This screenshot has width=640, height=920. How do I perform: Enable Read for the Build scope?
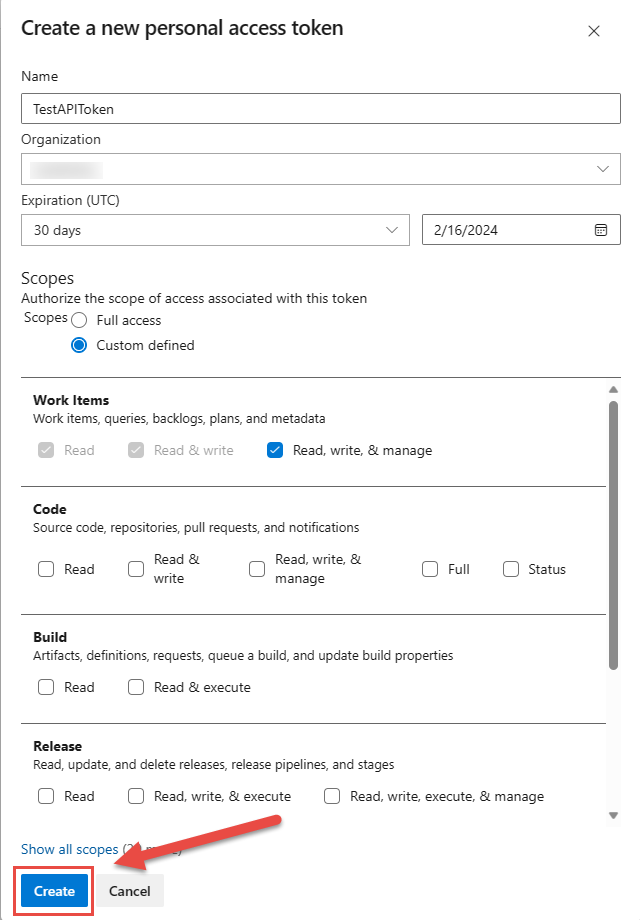(46, 687)
